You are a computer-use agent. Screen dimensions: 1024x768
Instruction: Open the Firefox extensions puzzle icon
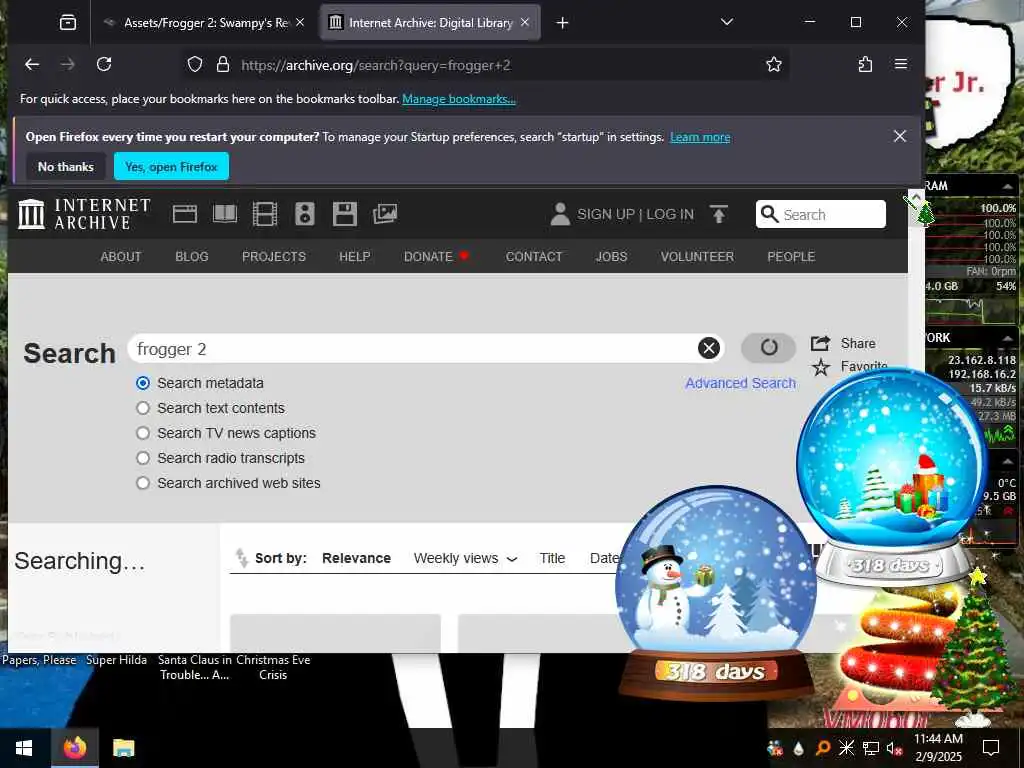pyautogui.click(x=865, y=64)
